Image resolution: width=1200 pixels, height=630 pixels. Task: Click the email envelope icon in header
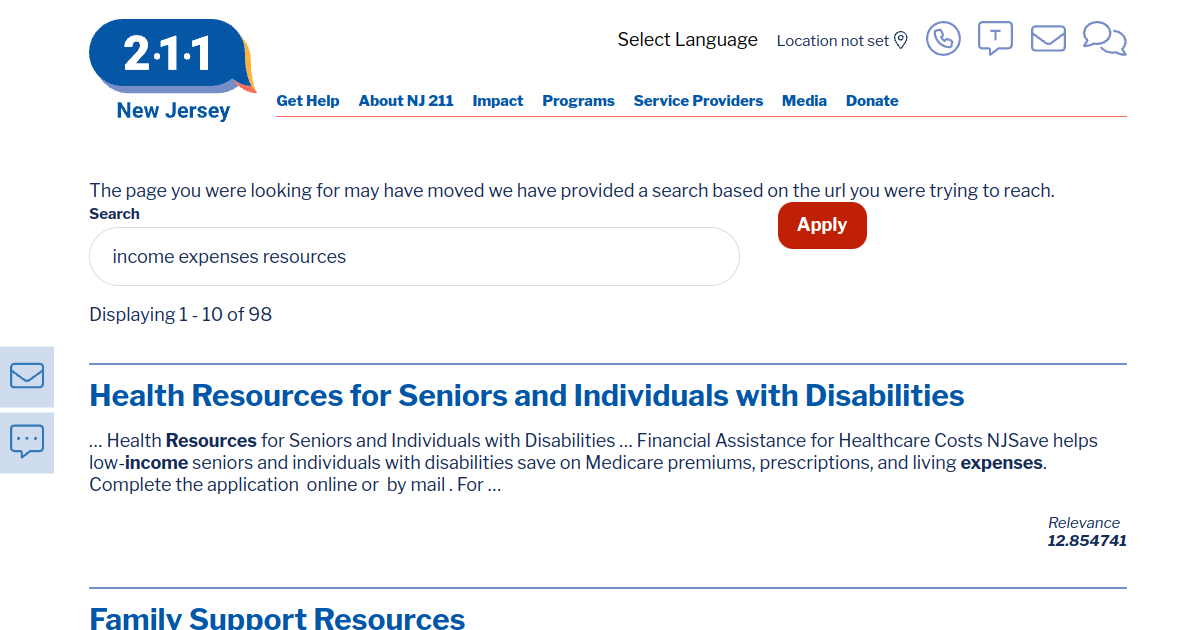tap(1048, 39)
